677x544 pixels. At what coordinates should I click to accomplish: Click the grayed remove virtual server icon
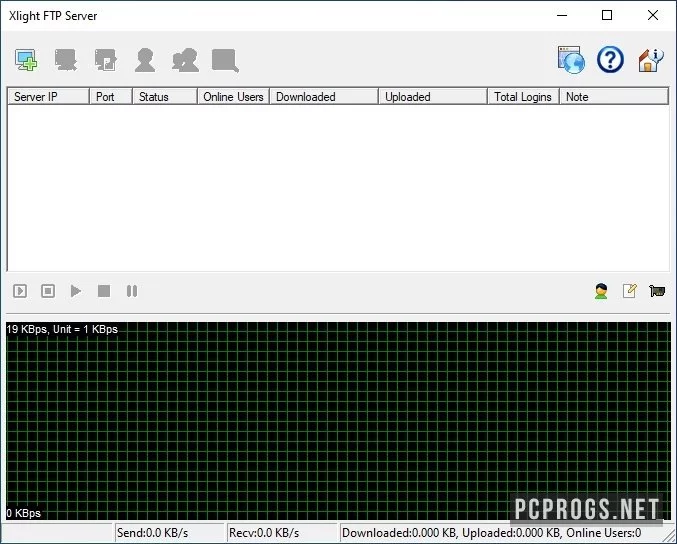coord(66,60)
